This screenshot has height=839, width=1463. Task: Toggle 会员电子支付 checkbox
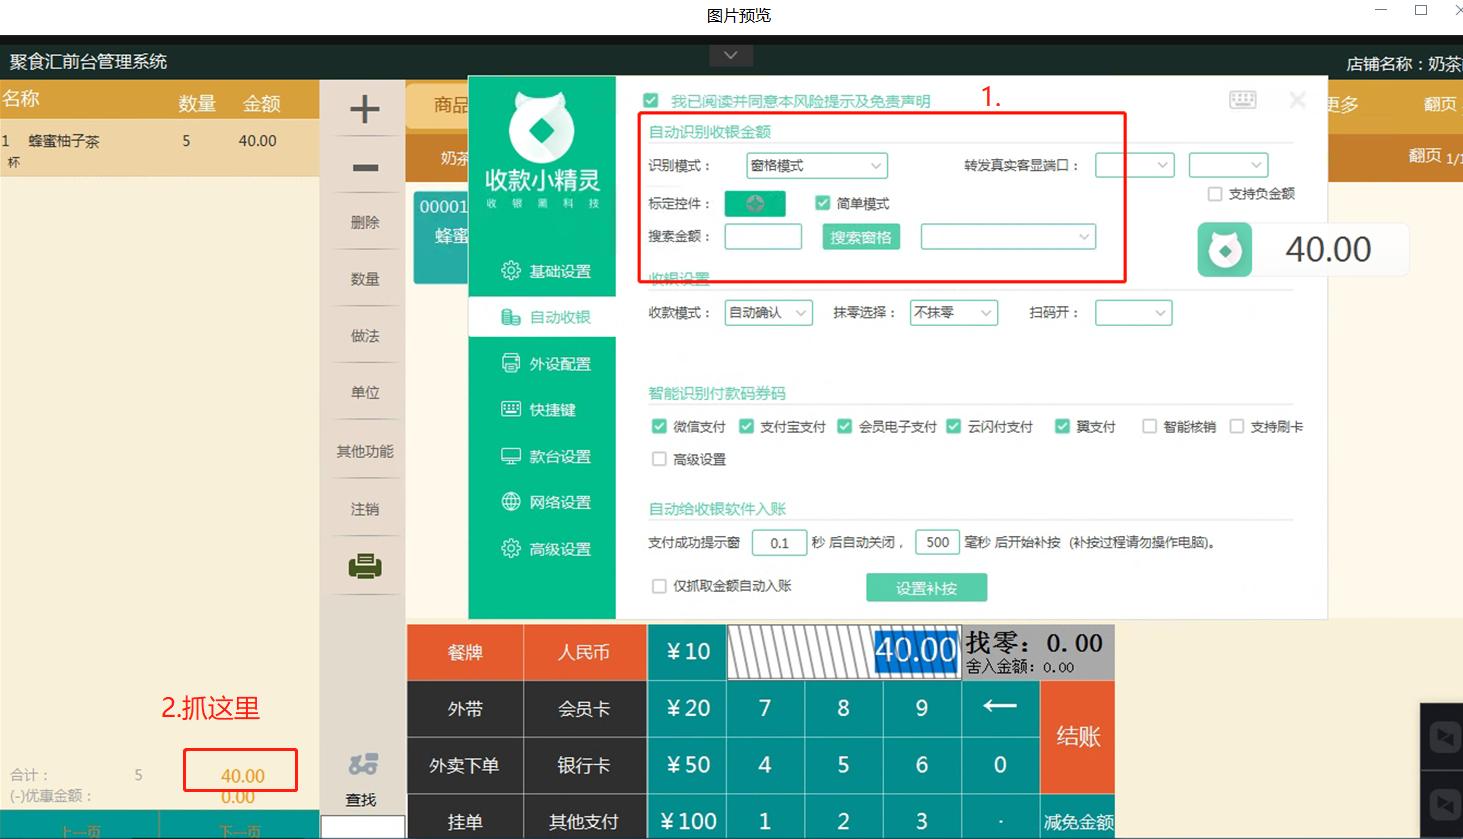[x=845, y=426]
